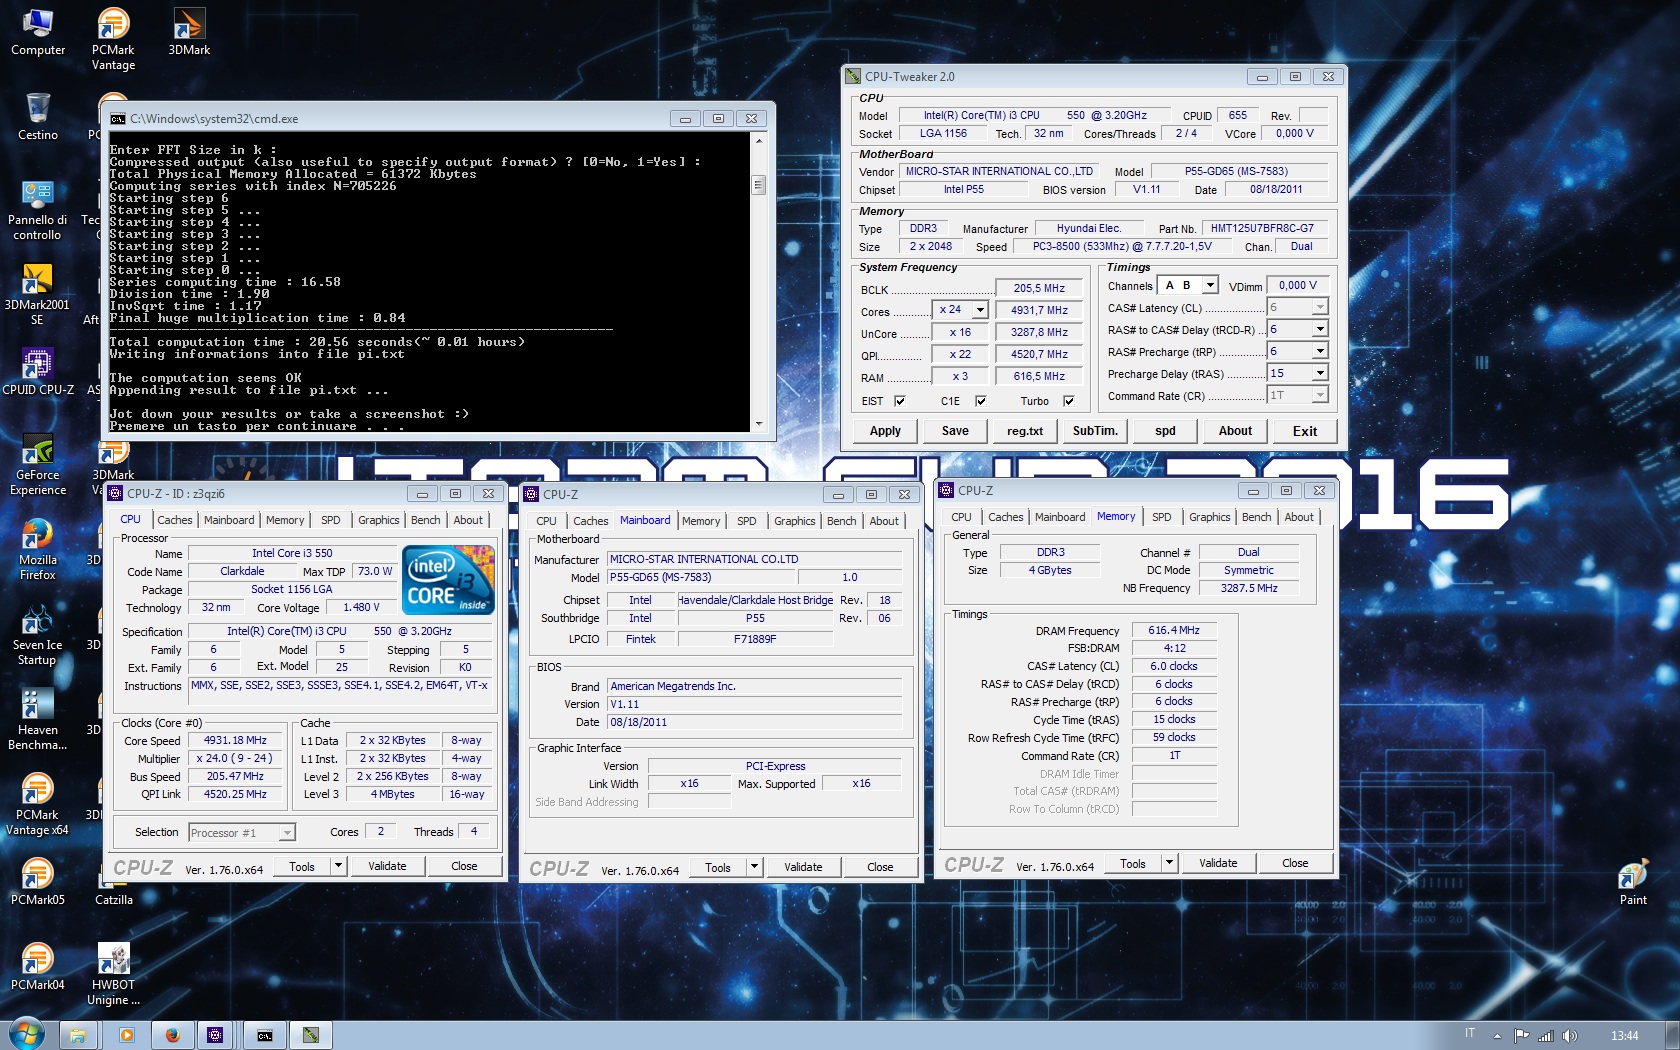Screen dimensions: 1680x1050
Task: Click the taskbar clock showing 13:44
Action: click(1624, 1036)
